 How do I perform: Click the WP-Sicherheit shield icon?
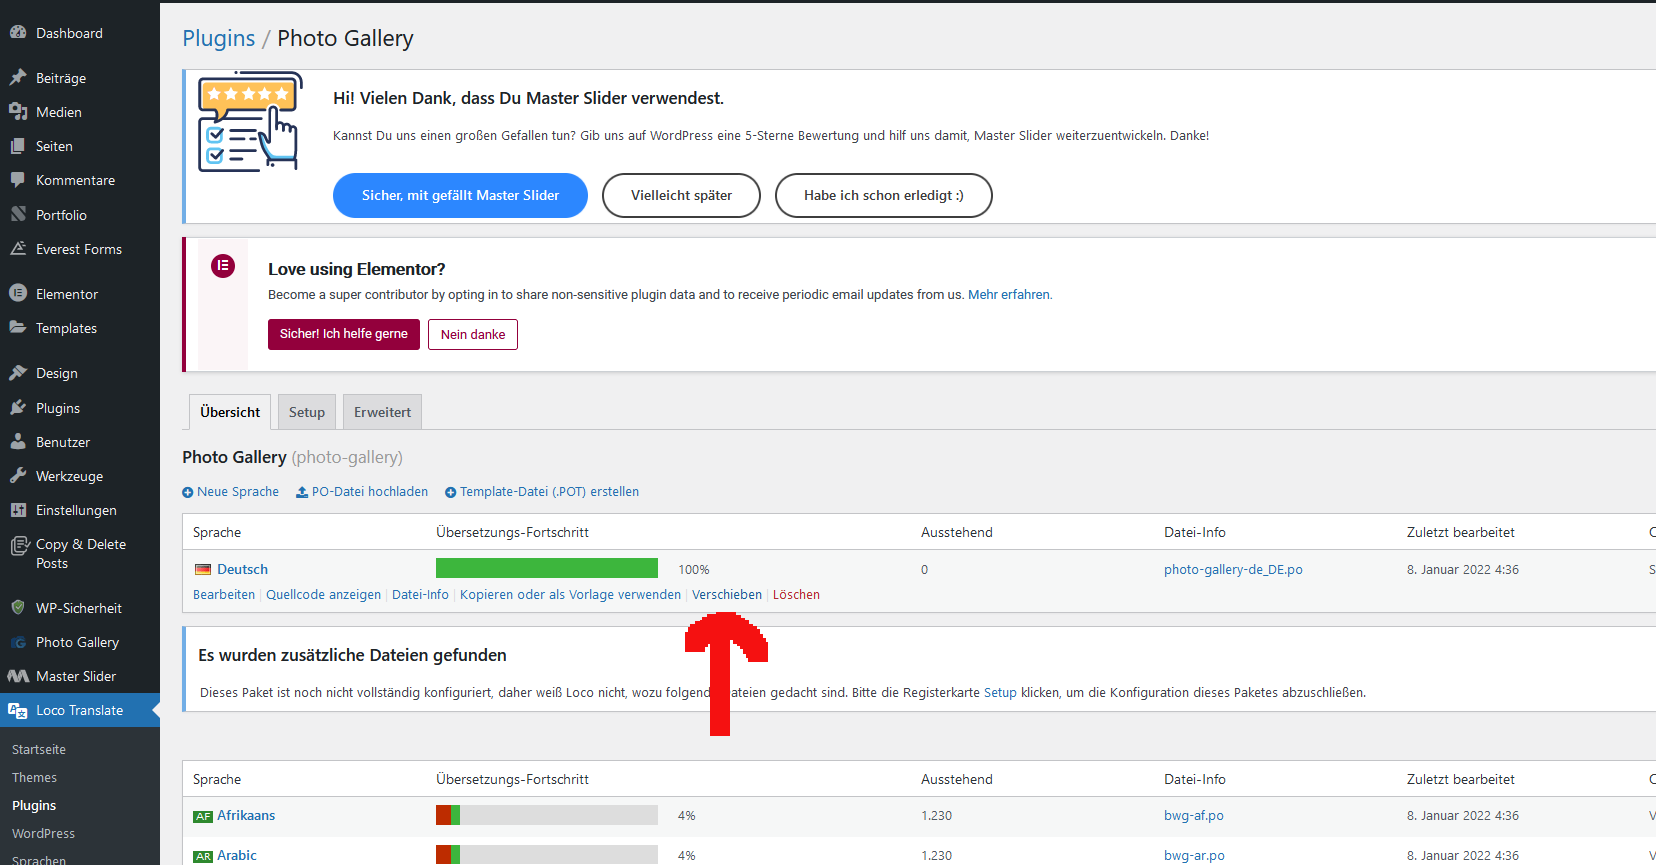pos(18,608)
